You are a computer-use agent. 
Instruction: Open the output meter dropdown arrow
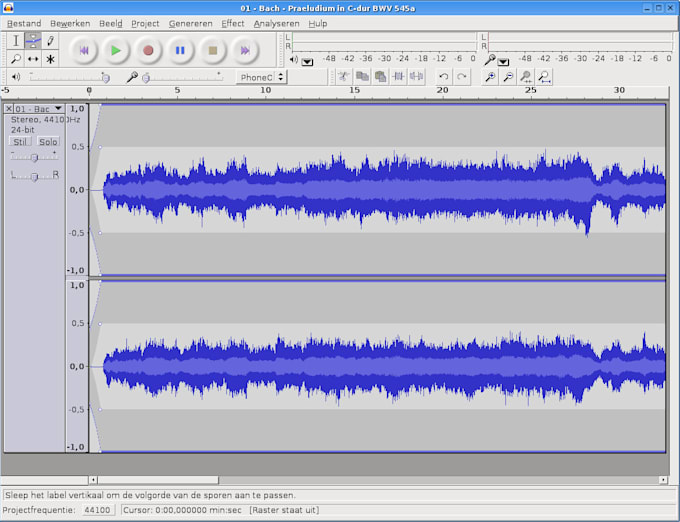(307, 61)
